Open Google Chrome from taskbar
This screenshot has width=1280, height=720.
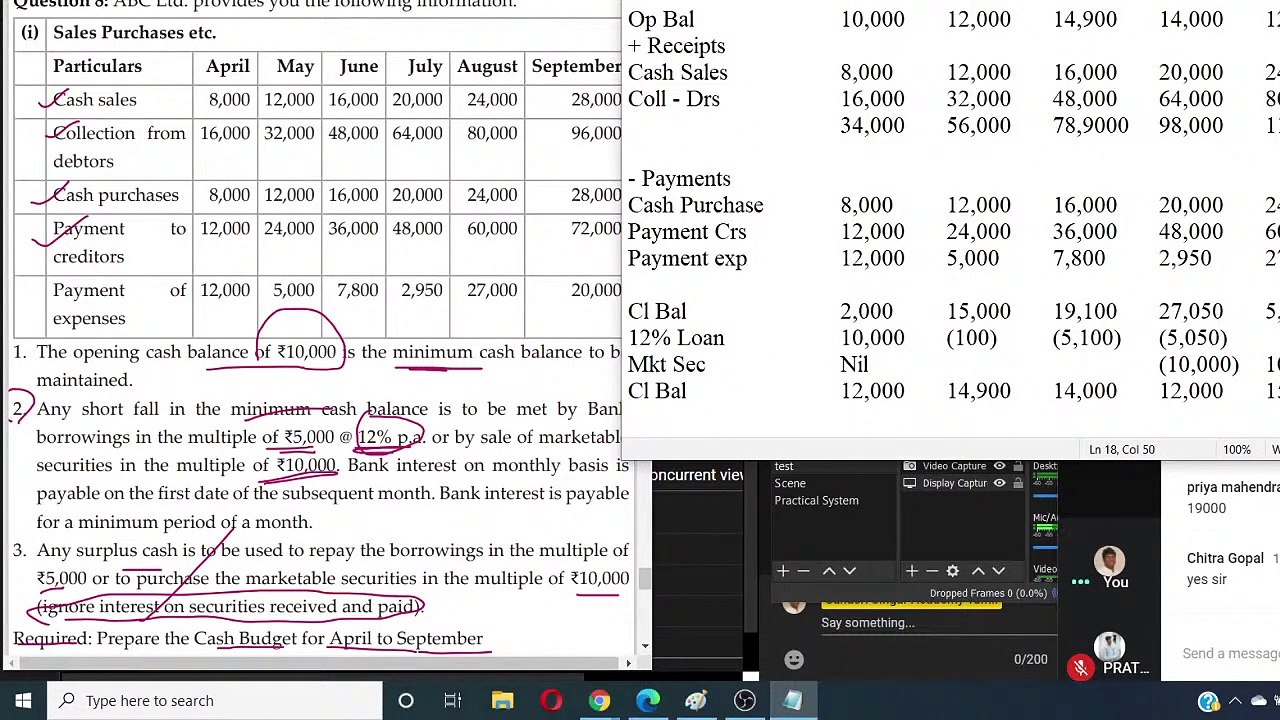(x=599, y=700)
